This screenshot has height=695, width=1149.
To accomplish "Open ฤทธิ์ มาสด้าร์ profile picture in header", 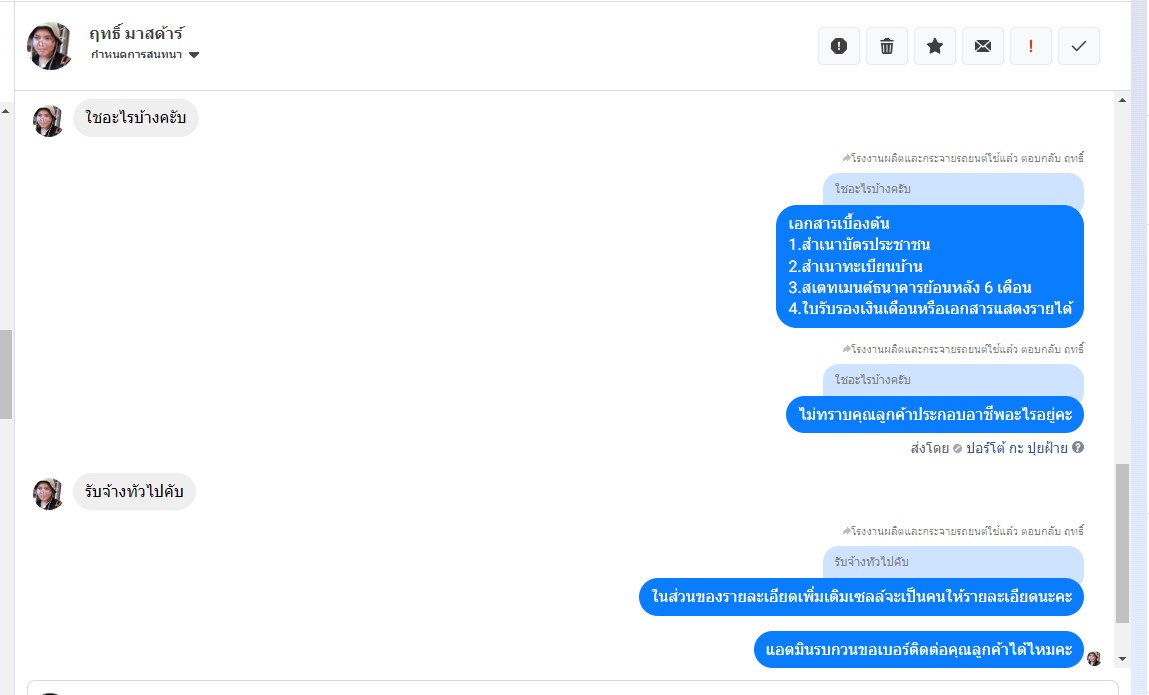I will tap(49, 45).
